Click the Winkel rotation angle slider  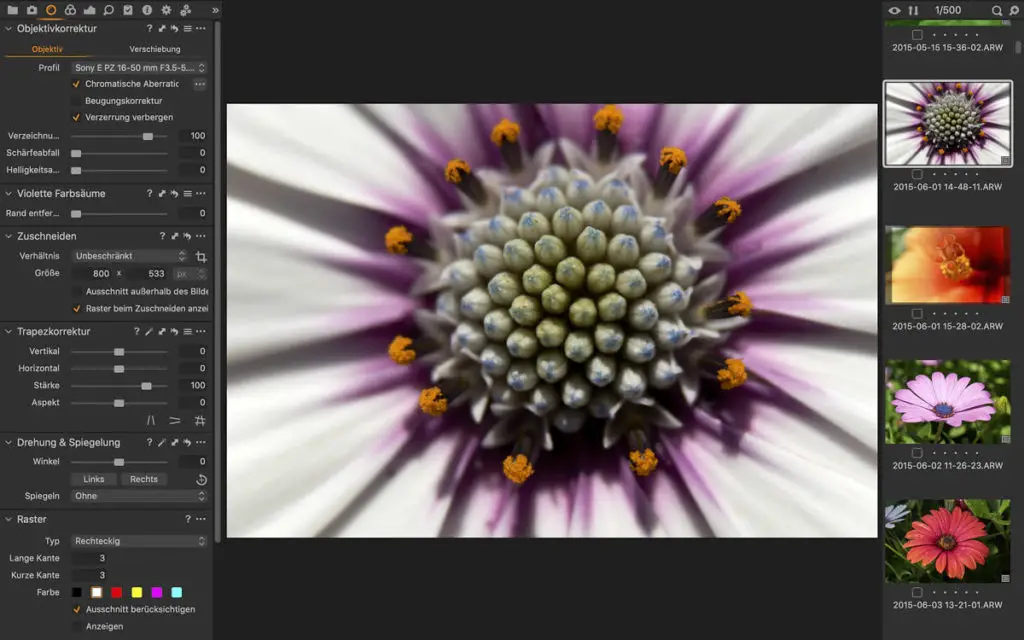(x=119, y=462)
